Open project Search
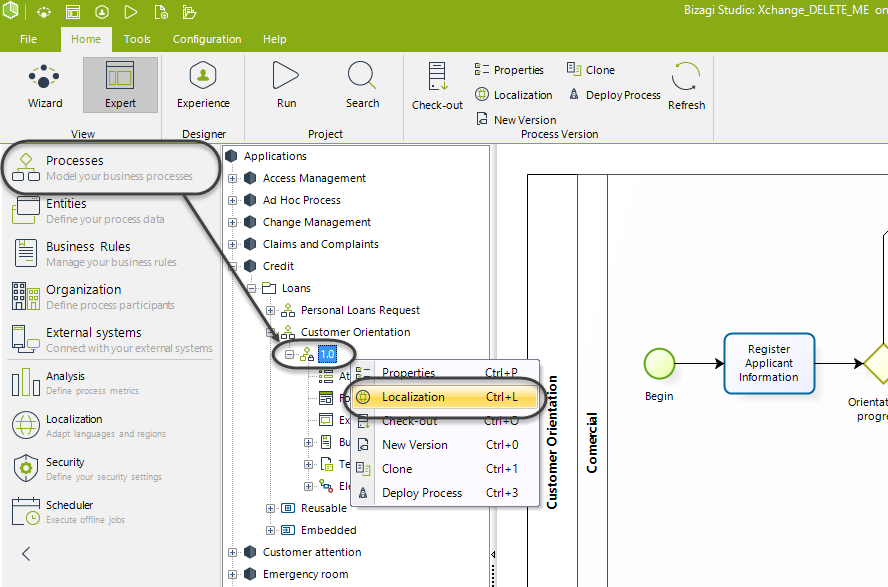 362,85
